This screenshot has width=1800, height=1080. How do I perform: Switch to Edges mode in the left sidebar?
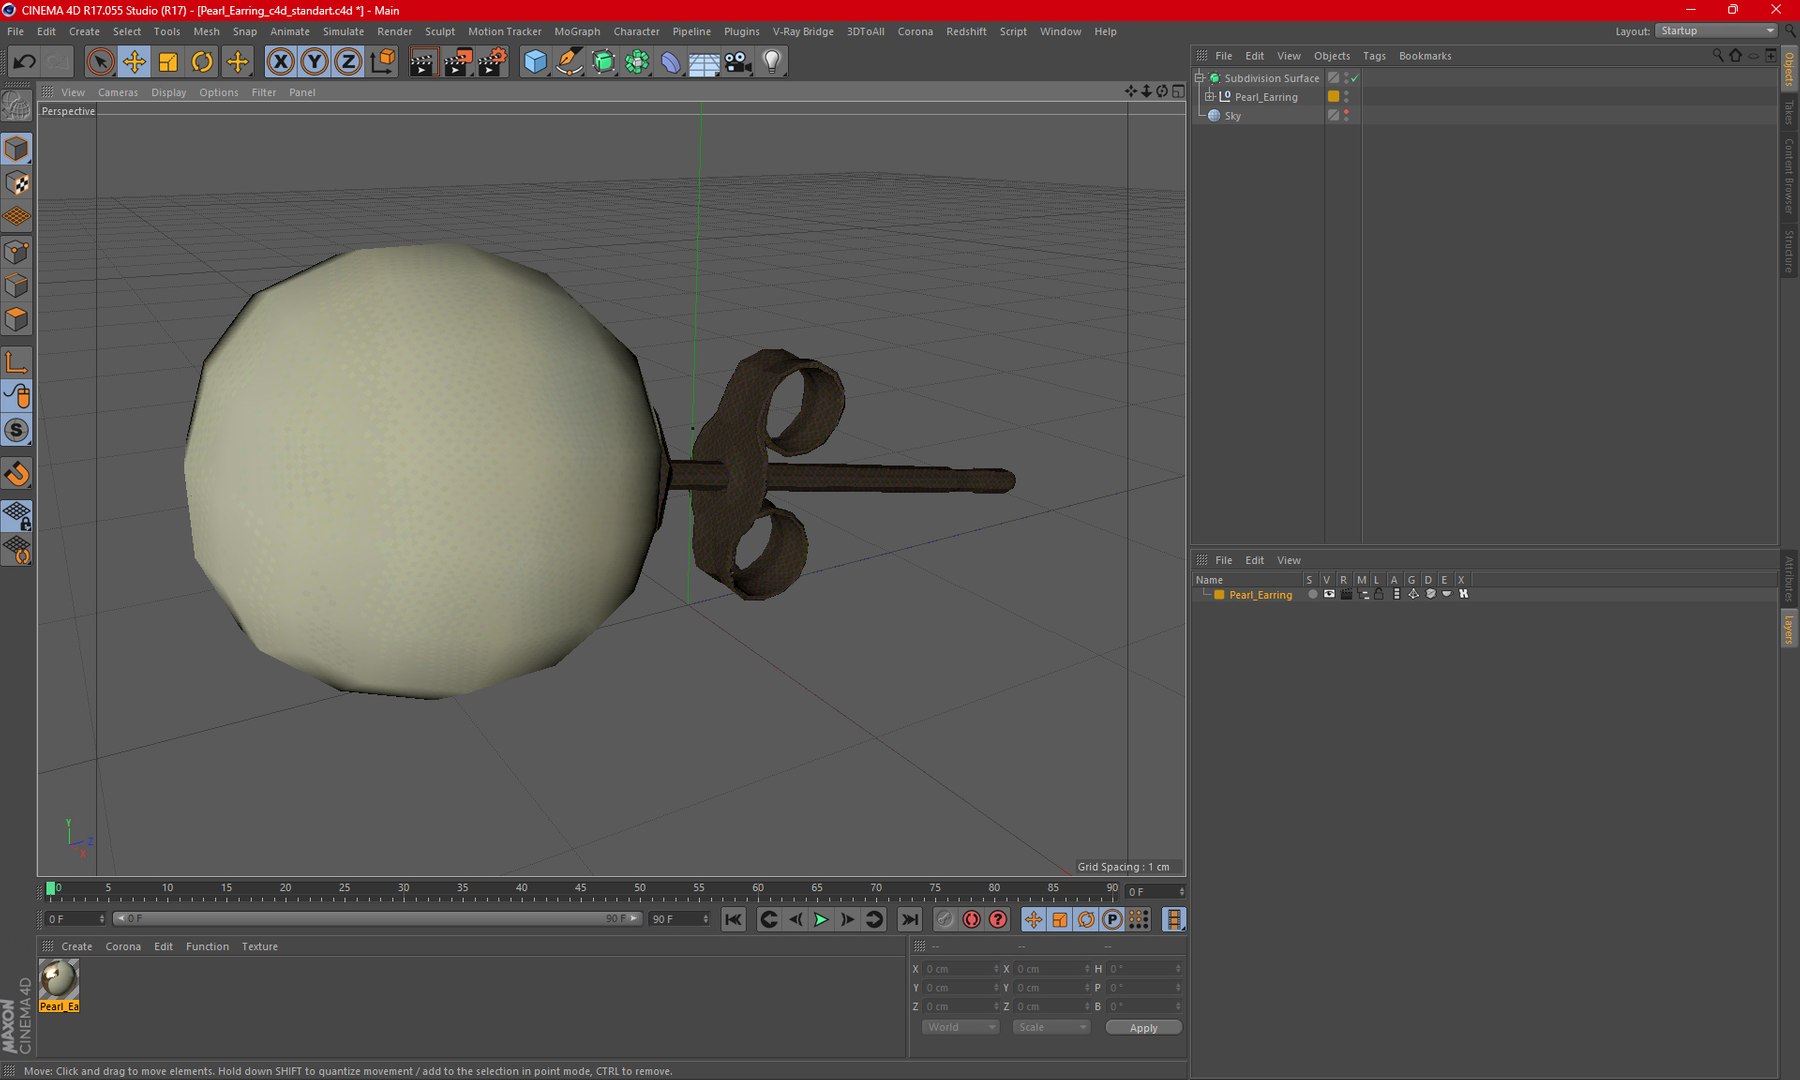point(17,285)
